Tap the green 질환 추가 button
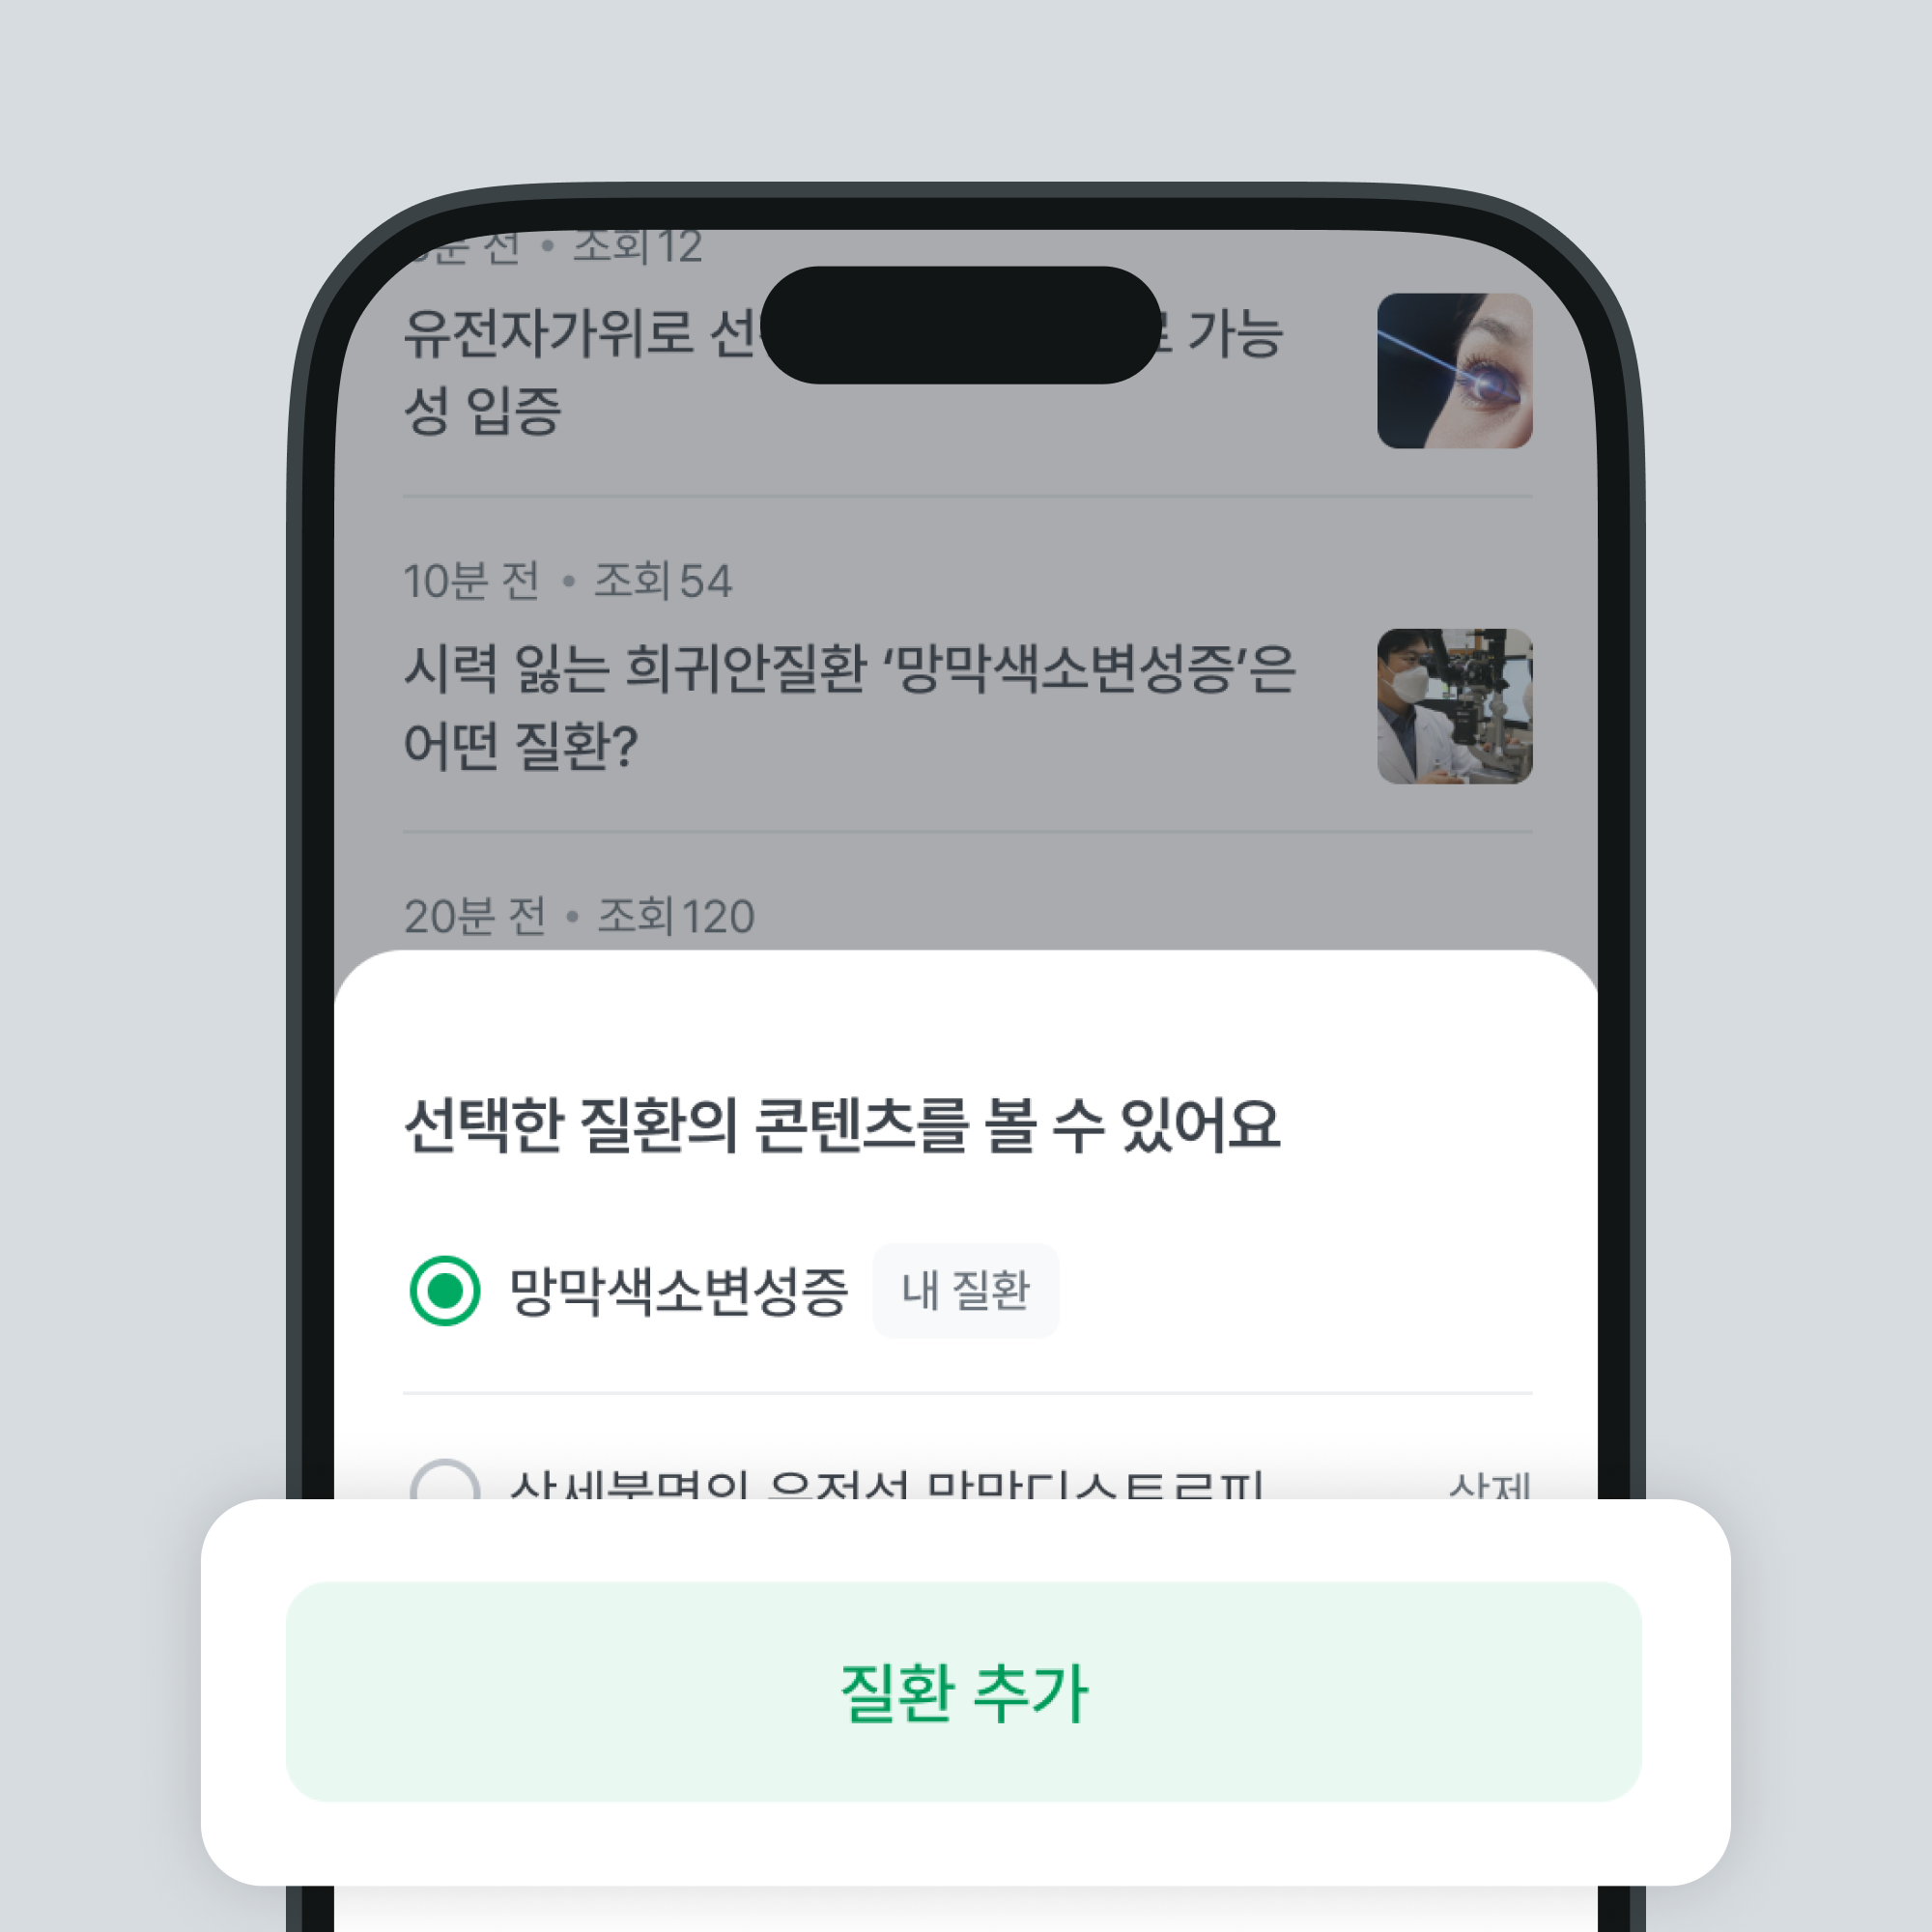 (963, 1692)
